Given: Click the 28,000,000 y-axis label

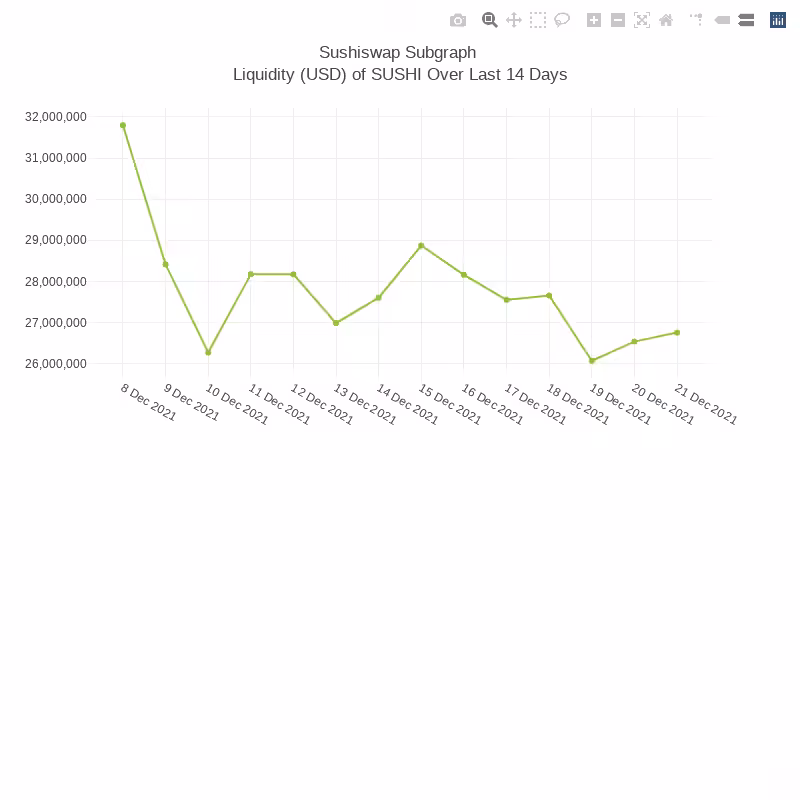Looking at the screenshot, I should coord(56,282).
